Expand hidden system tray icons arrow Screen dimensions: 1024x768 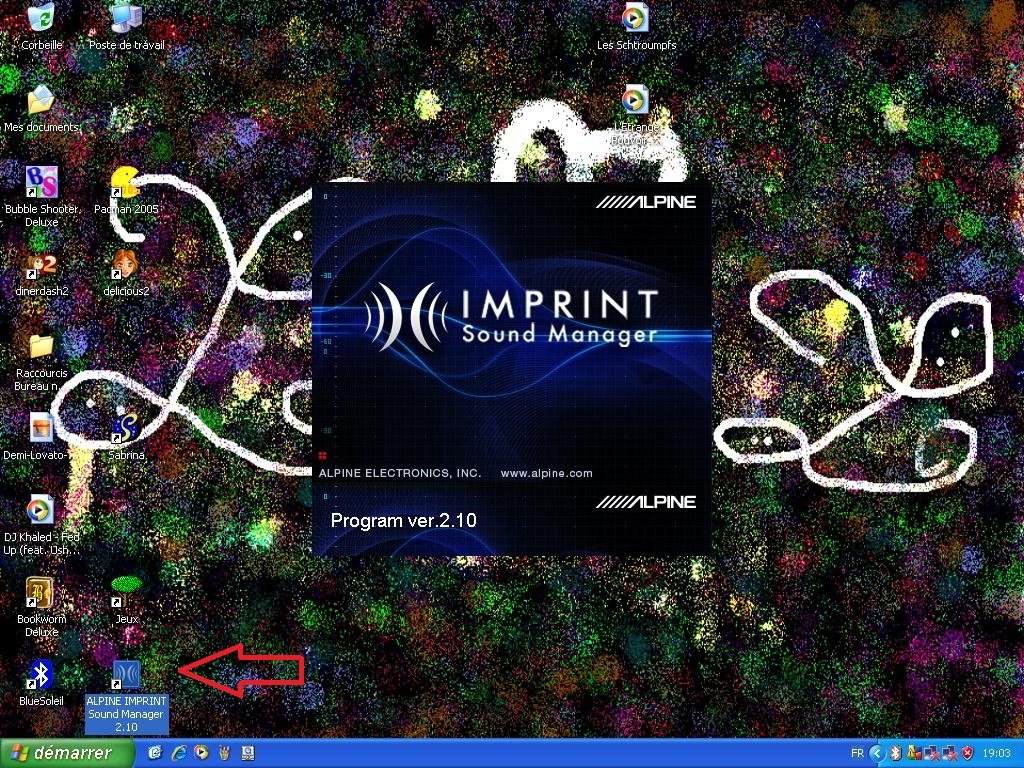[x=877, y=753]
